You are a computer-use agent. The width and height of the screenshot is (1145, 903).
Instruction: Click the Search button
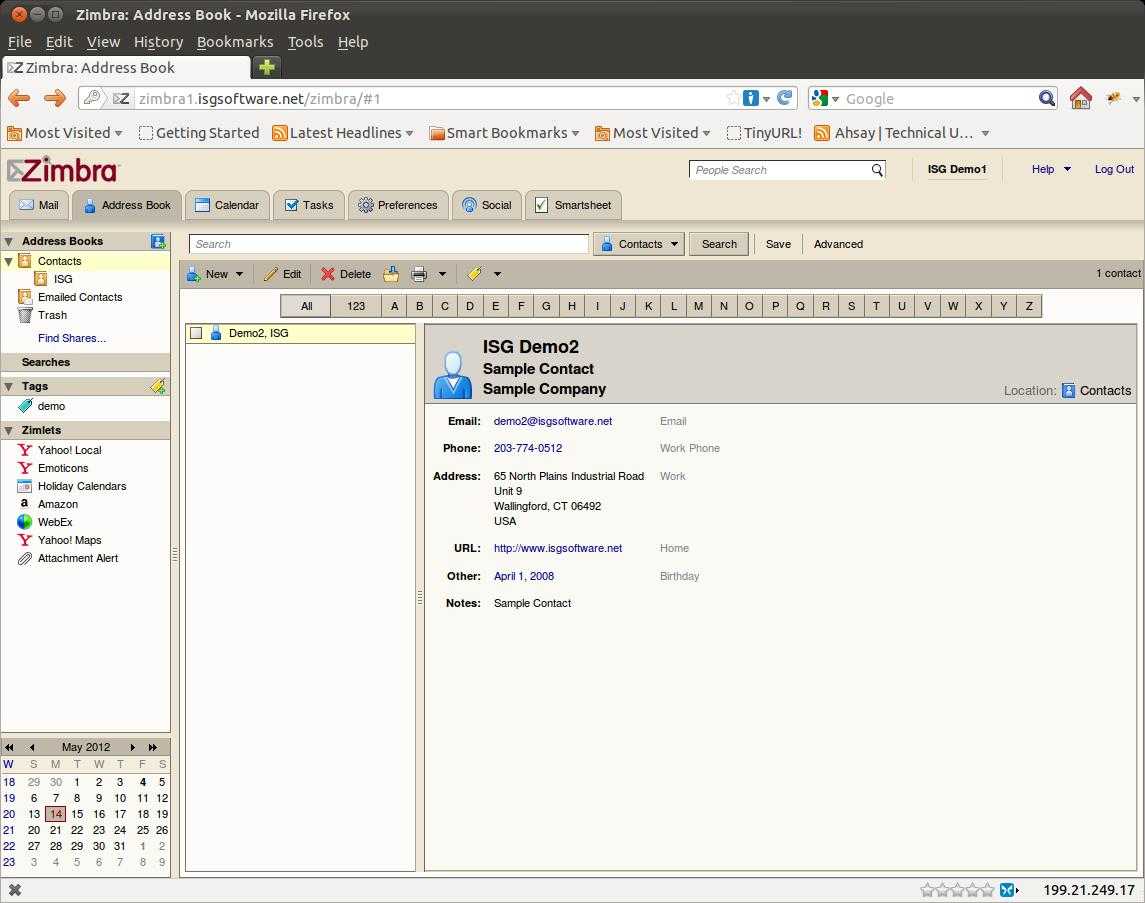719,245
